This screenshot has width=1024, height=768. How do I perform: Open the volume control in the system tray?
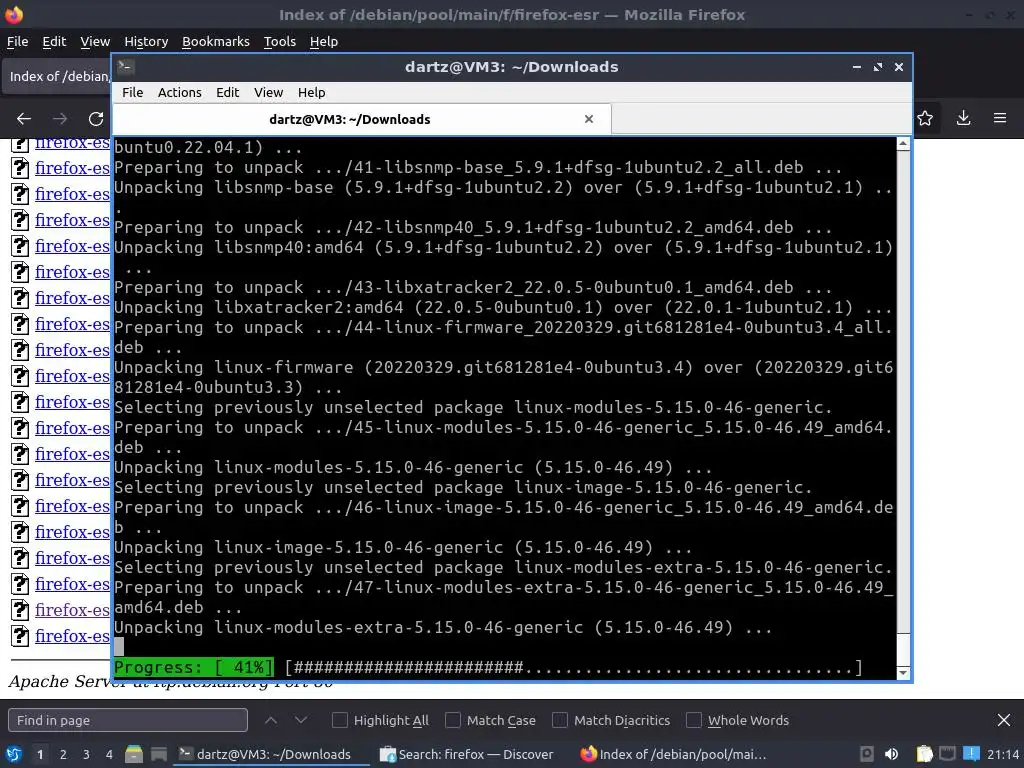pyautogui.click(x=891, y=754)
